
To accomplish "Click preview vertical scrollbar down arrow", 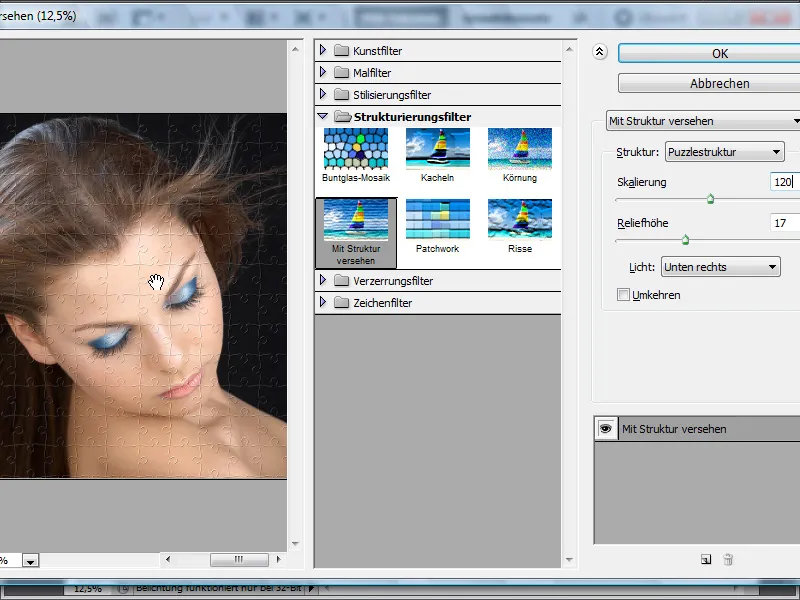I will pos(295,544).
